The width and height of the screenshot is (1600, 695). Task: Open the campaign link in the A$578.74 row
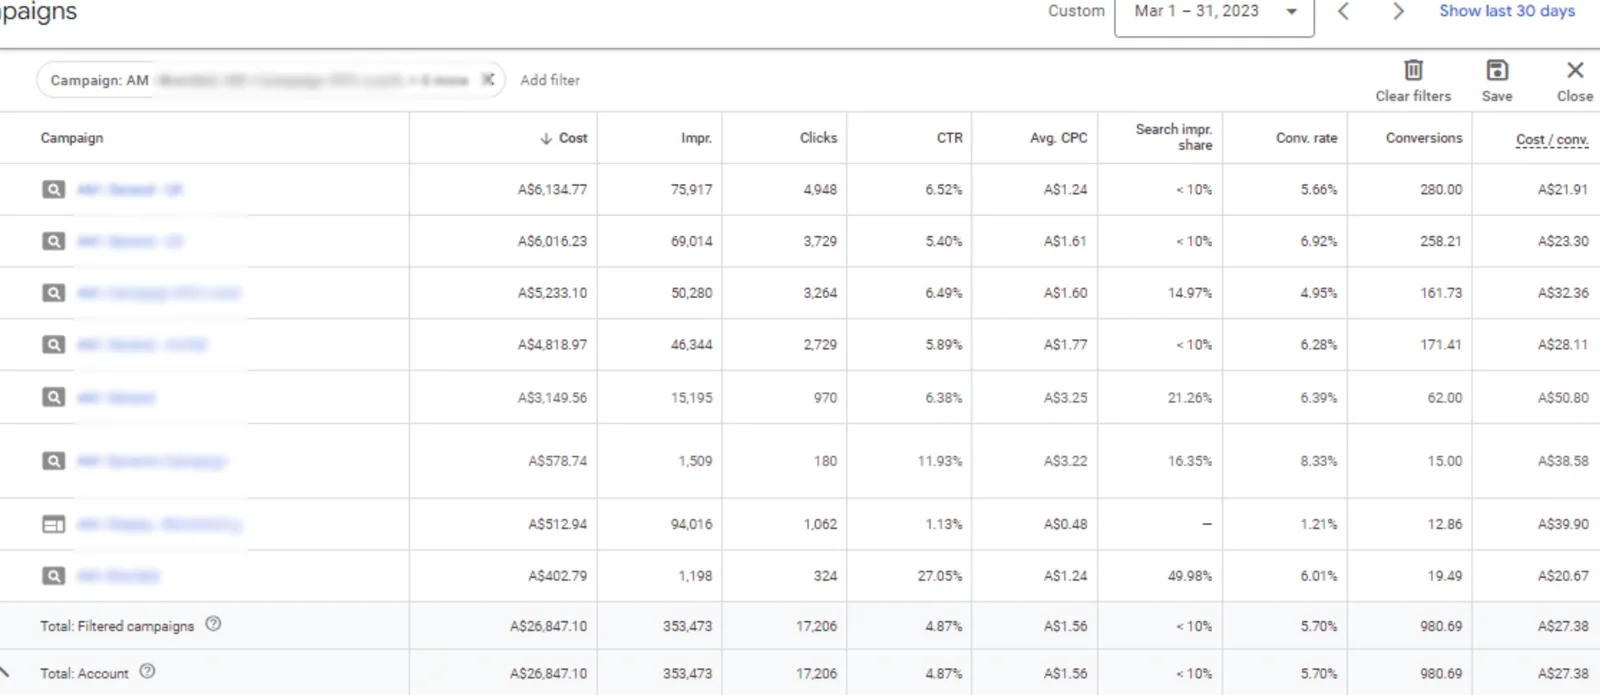coord(152,461)
